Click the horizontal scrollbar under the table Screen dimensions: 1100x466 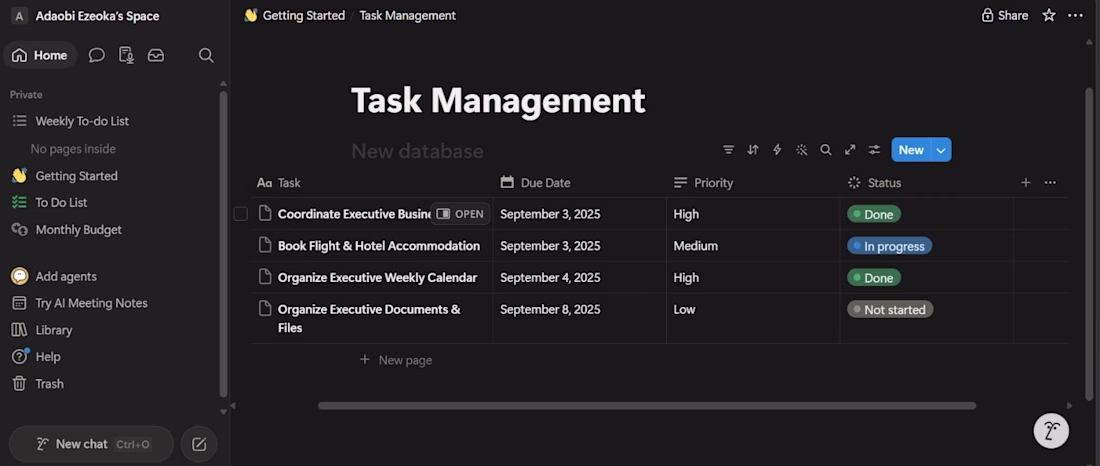tap(647, 406)
